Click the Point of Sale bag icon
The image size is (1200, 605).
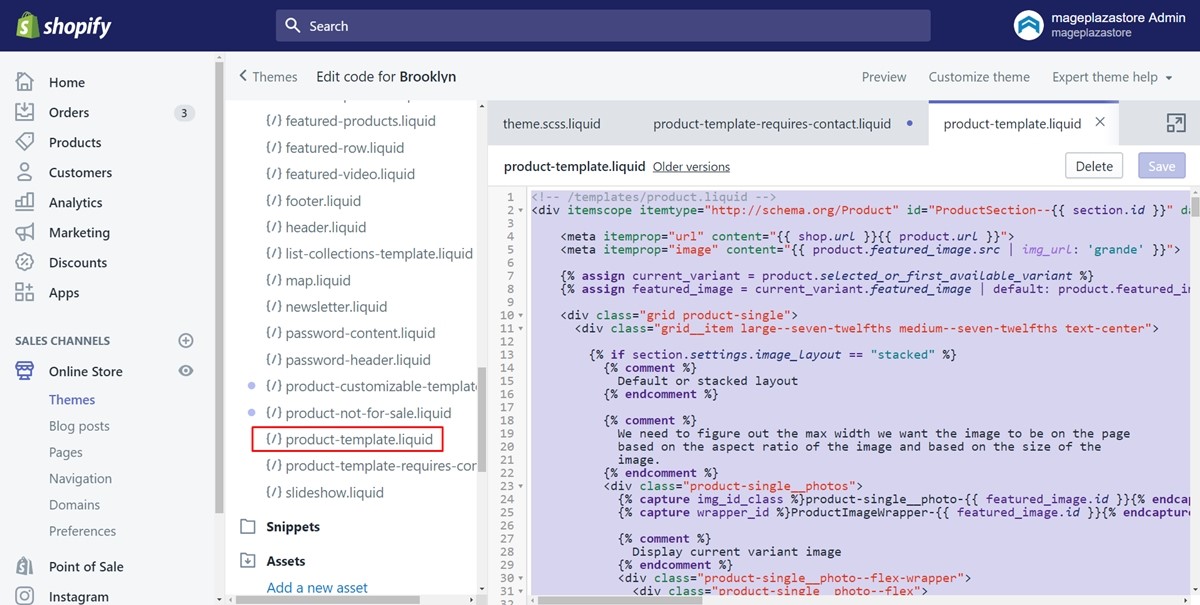(x=25, y=566)
